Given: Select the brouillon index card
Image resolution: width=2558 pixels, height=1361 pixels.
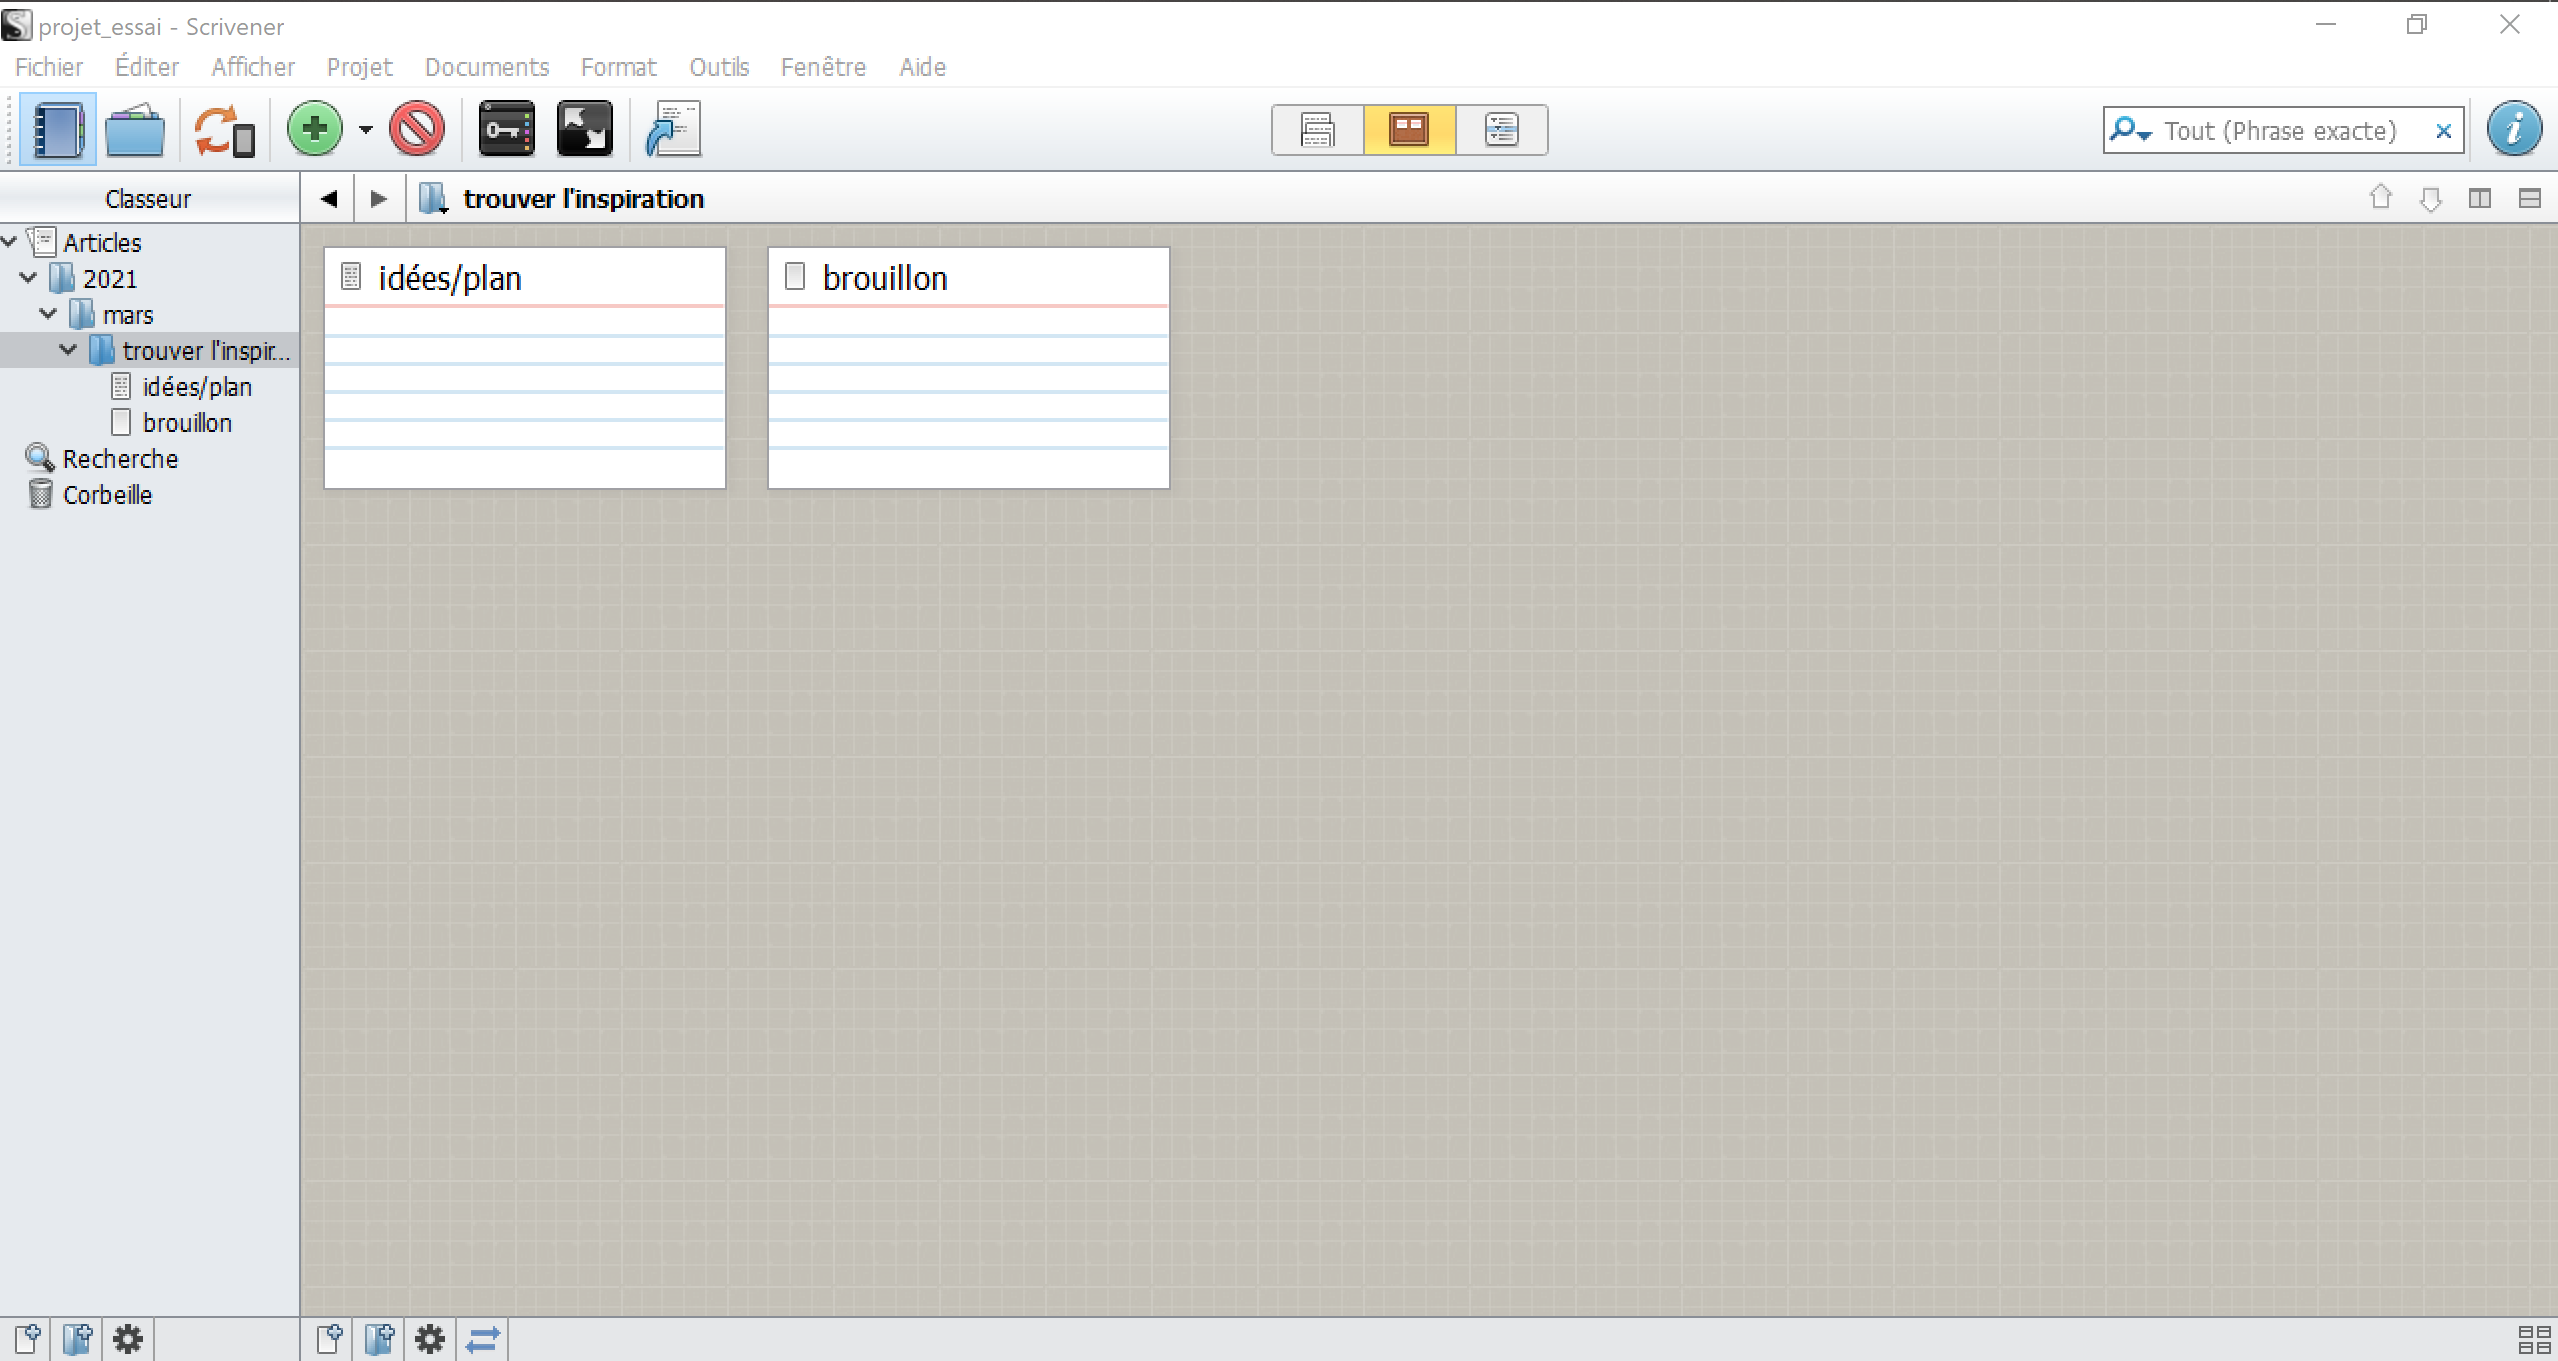Looking at the screenshot, I should point(968,368).
